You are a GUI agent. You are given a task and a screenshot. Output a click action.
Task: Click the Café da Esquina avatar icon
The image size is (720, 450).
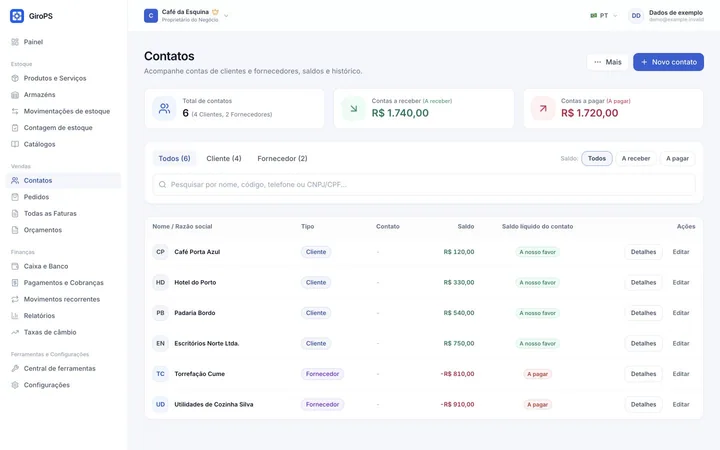(151, 16)
